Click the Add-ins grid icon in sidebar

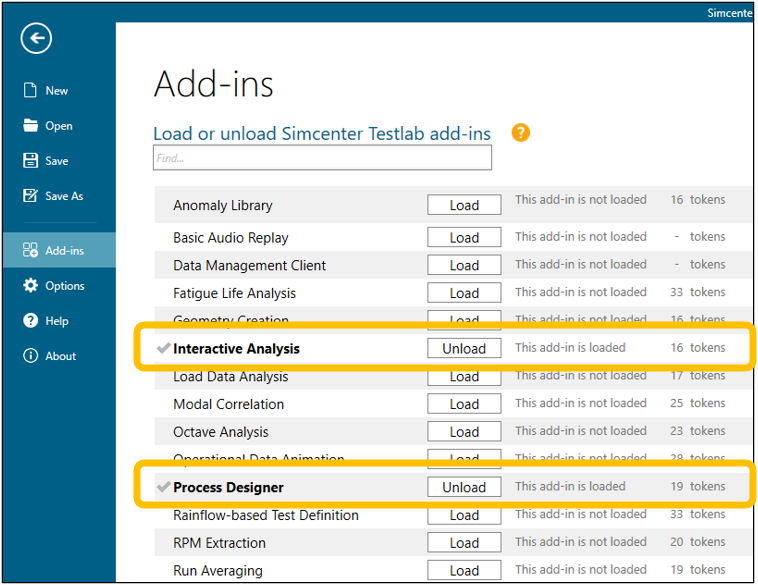point(30,250)
